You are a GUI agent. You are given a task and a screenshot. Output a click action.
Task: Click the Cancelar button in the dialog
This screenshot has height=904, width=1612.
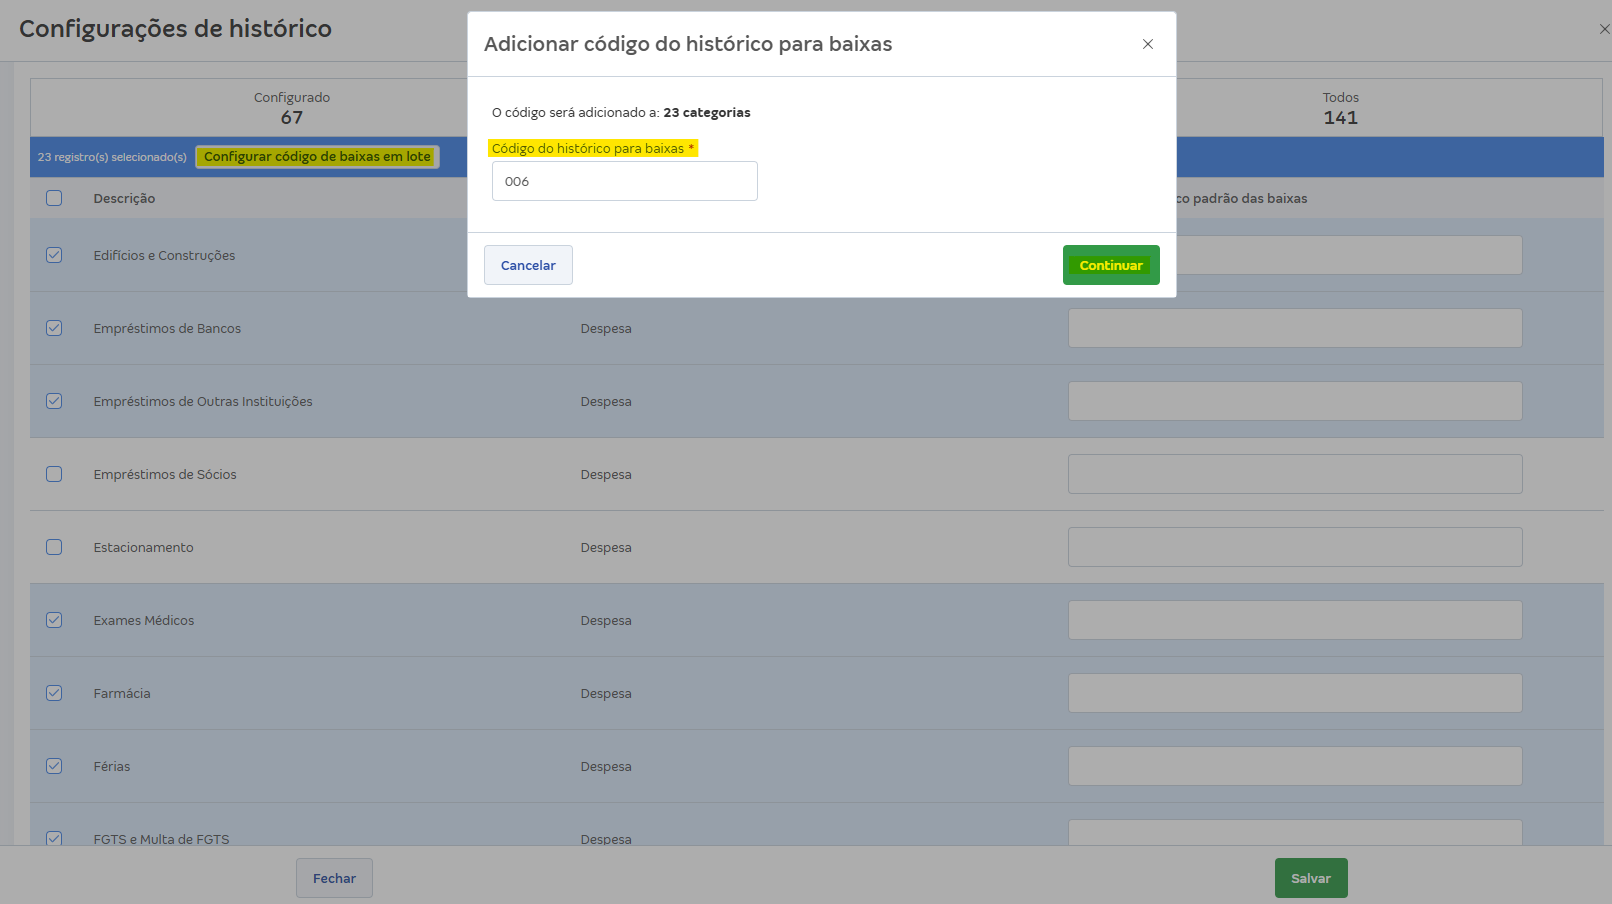(x=528, y=264)
